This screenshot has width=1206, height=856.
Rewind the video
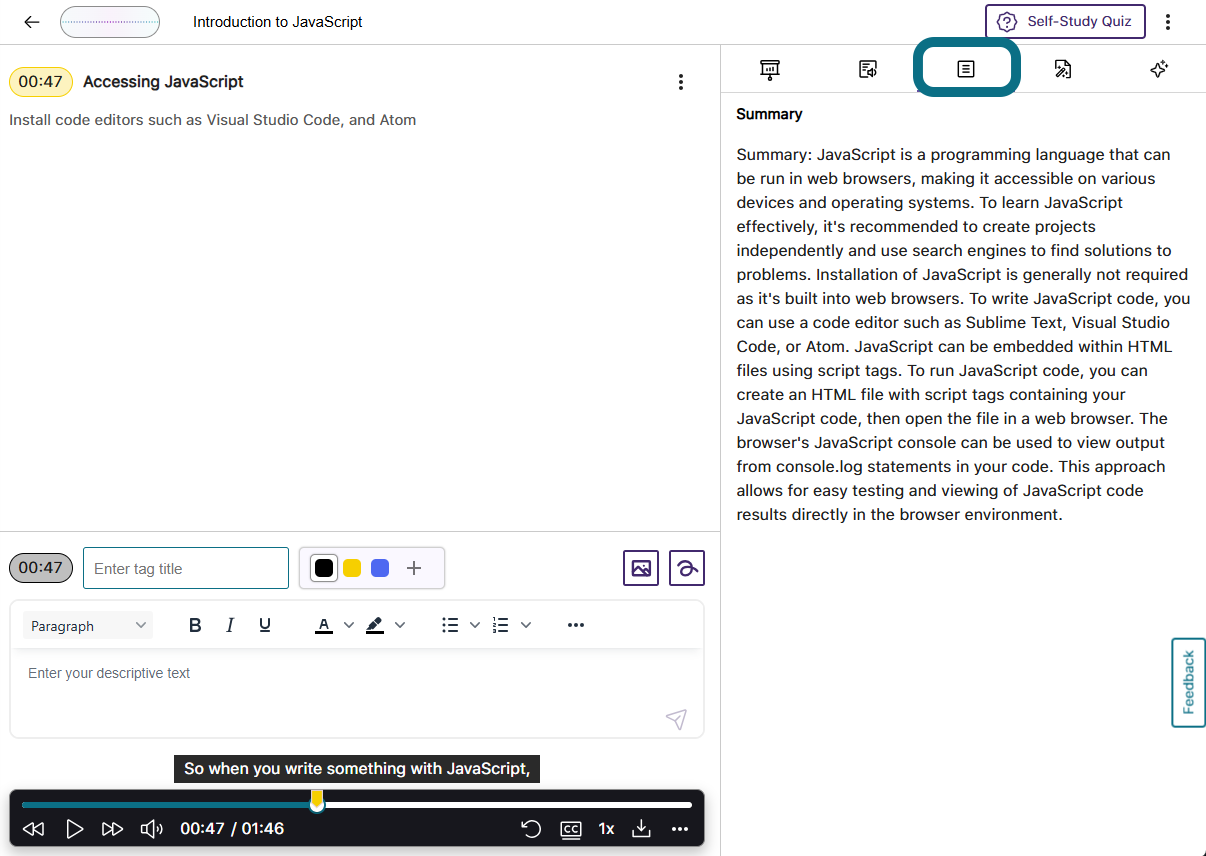(34, 829)
